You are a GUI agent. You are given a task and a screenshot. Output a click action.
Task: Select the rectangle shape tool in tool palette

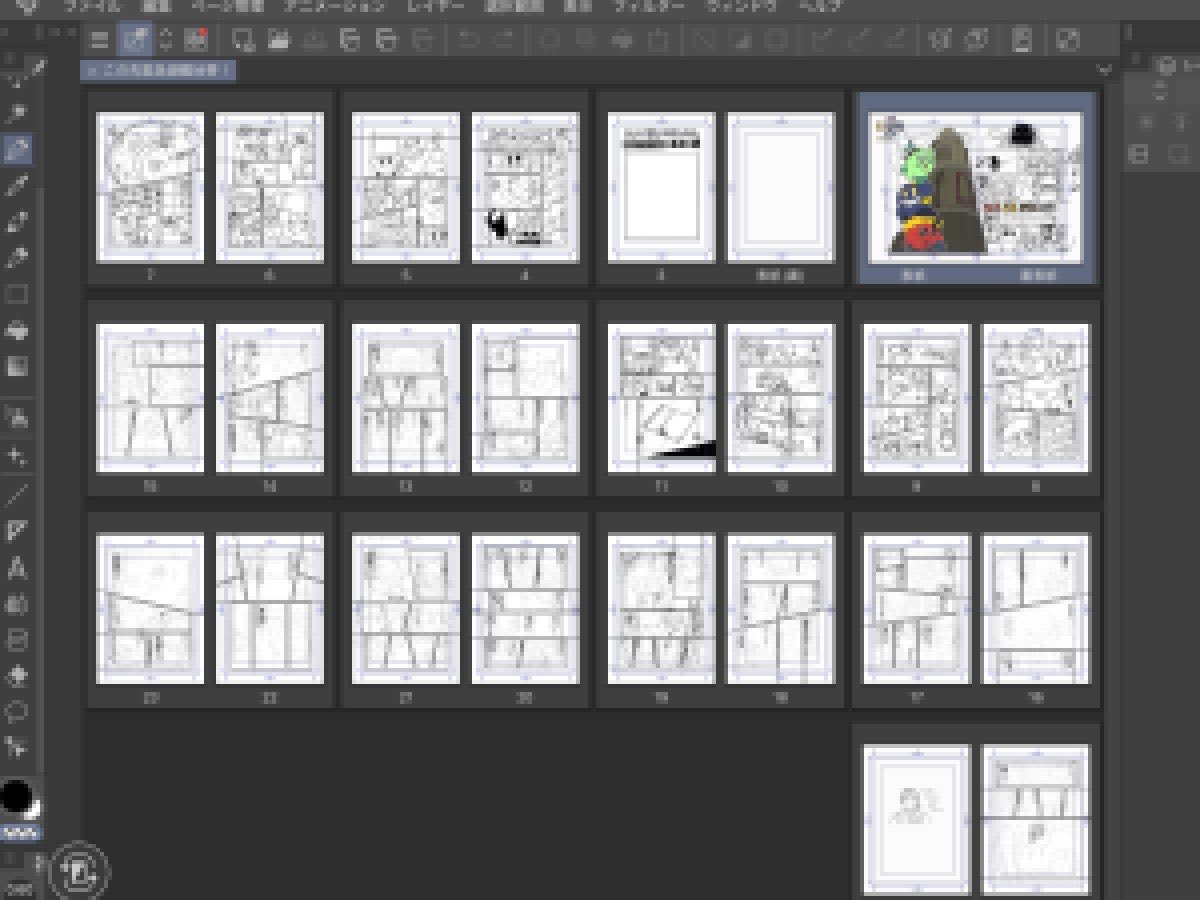pyautogui.click(x=17, y=295)
